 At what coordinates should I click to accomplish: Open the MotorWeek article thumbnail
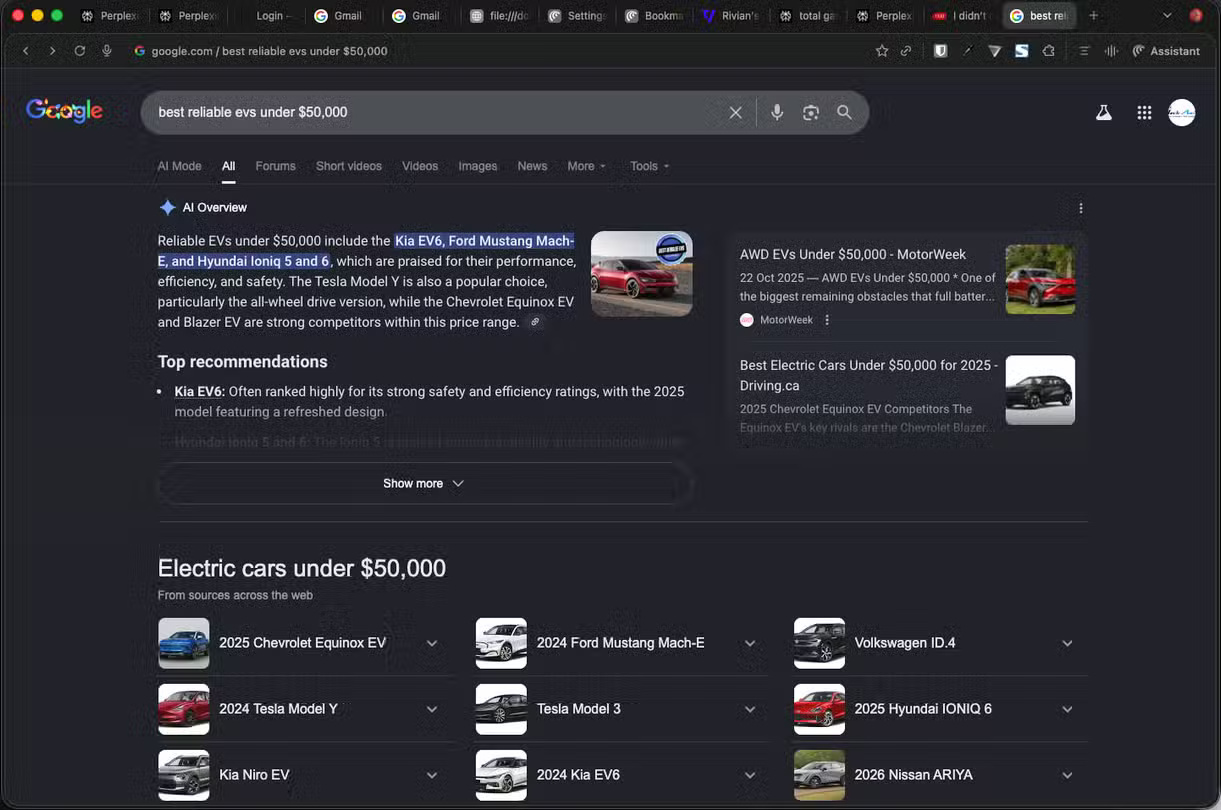click(x=1040, y=278)
